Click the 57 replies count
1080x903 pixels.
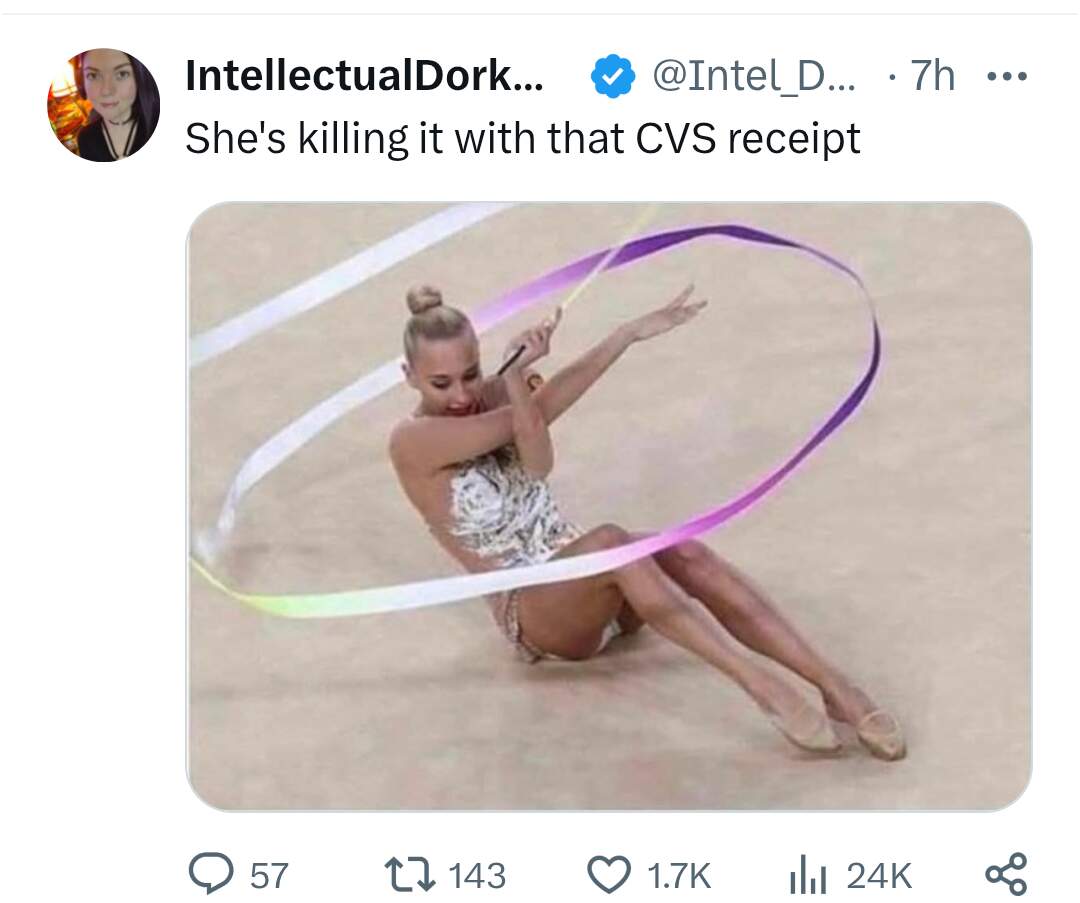(x=268, y=876)
